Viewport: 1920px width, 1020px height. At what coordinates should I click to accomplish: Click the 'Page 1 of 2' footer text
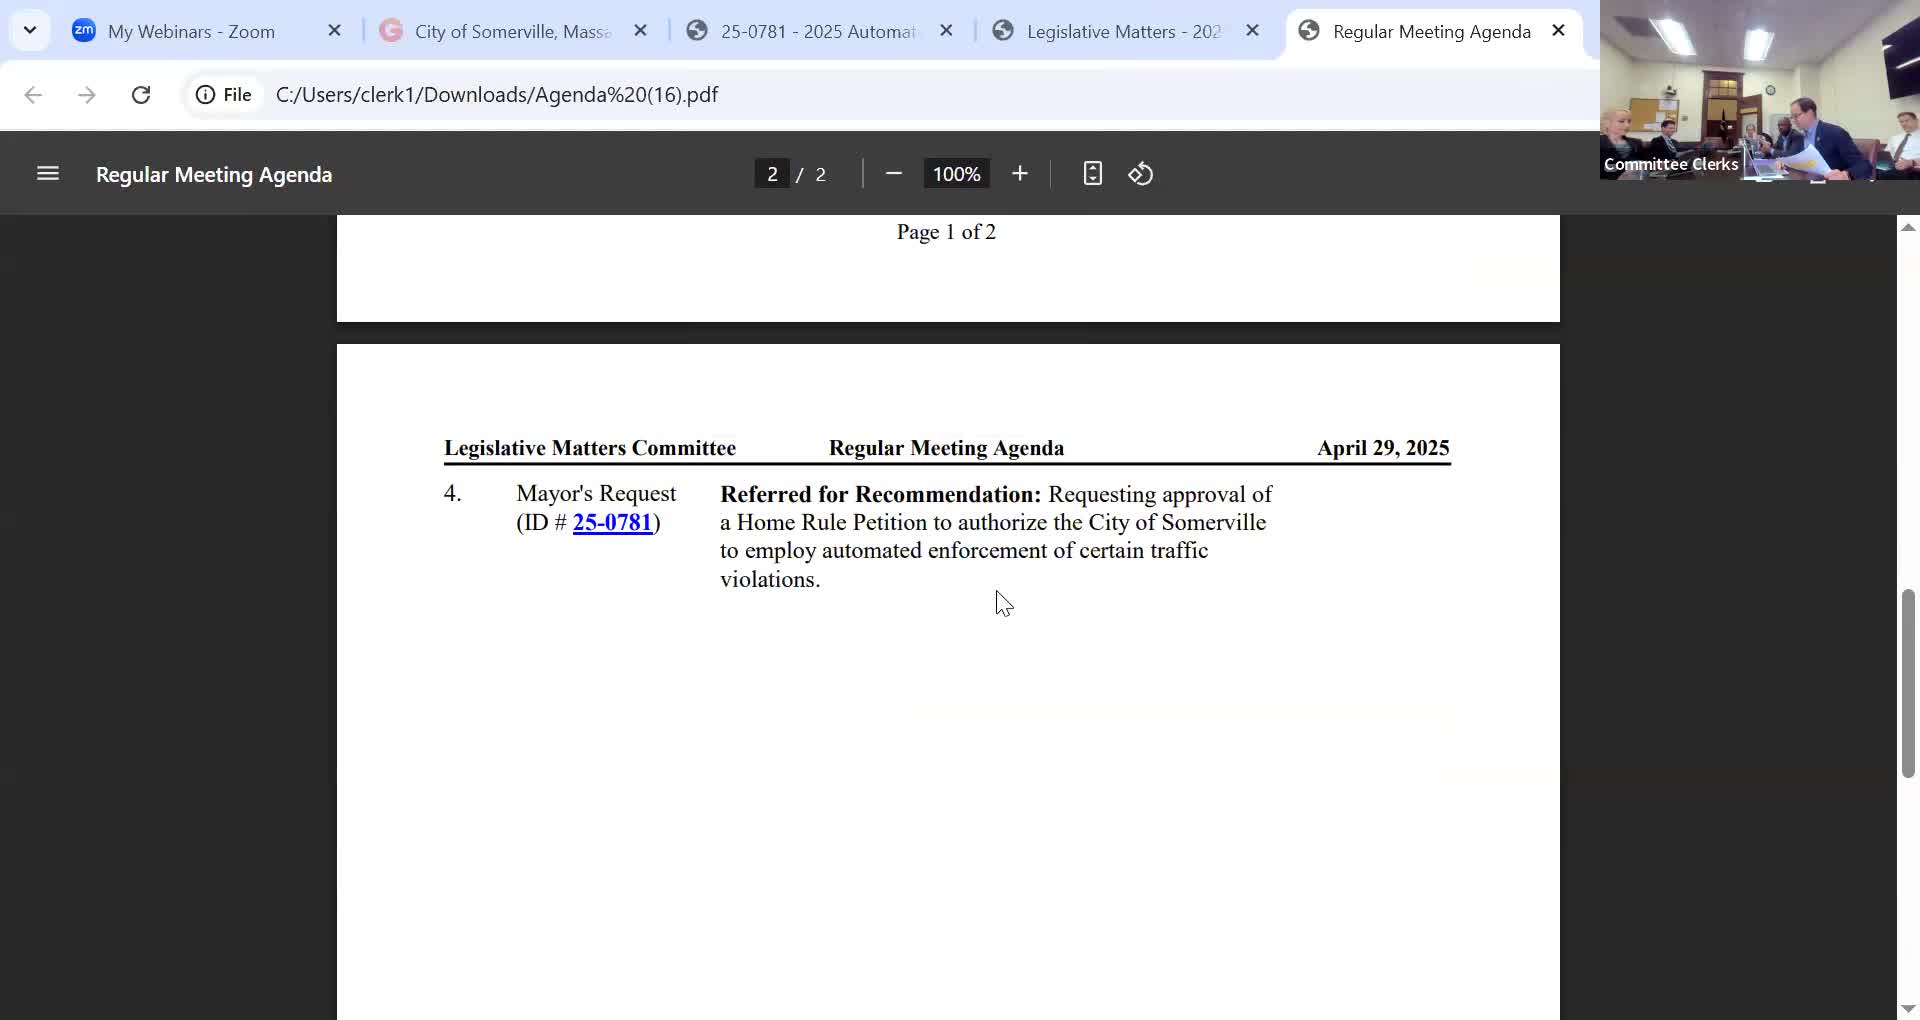pos(946,232)
